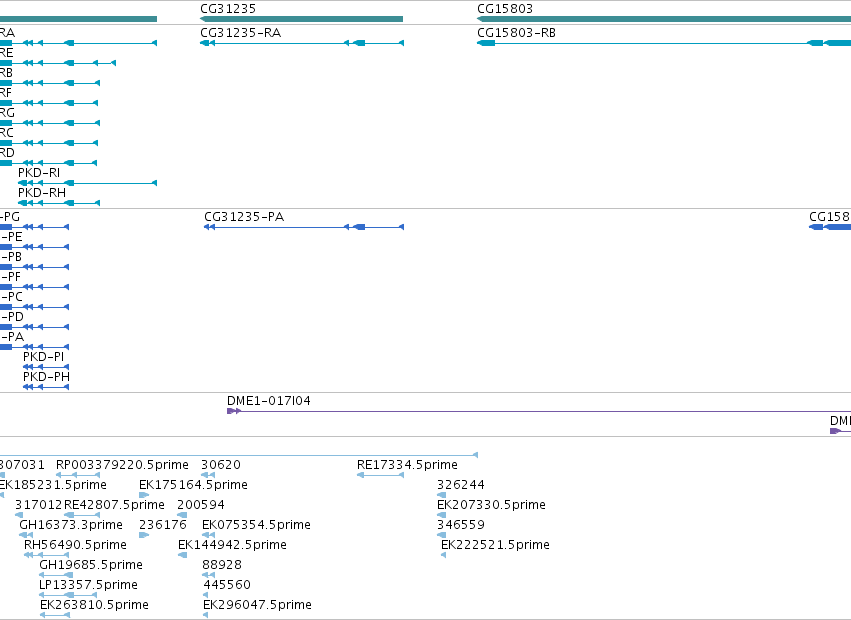The height and width of the screenshot is (620, 851).
Task: Select EST label RH56490.5prime
Action: [75, 545]
